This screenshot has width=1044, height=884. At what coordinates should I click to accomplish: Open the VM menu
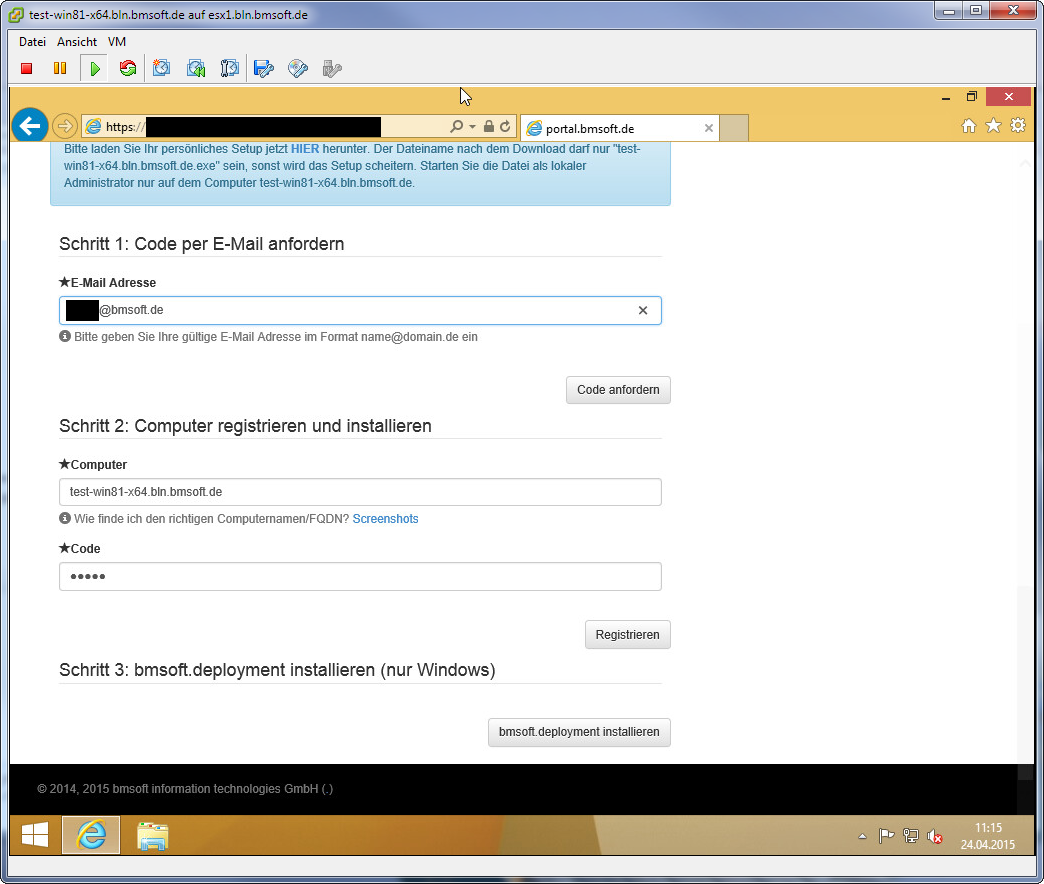pos(117,42)
